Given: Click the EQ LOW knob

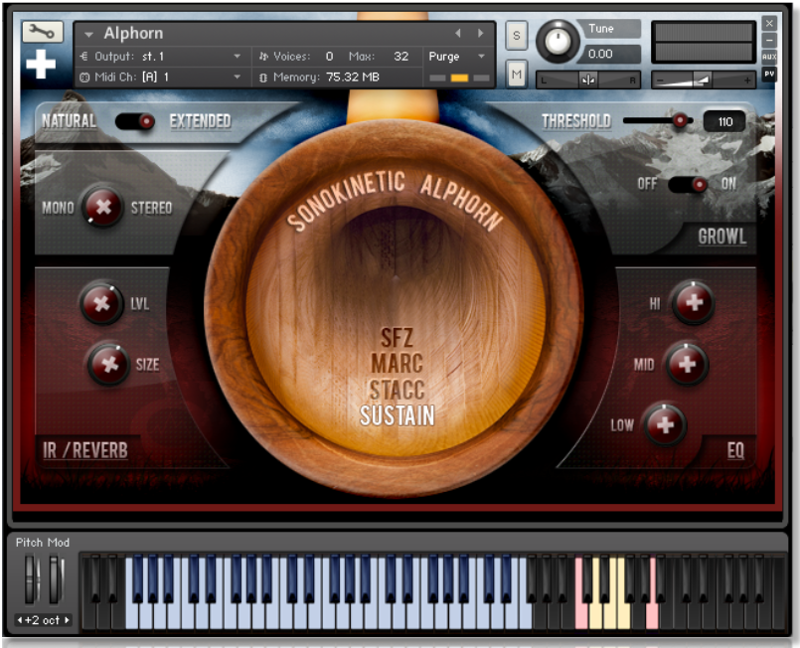Looking at the screenshot, I should click(x=664, y=425).
